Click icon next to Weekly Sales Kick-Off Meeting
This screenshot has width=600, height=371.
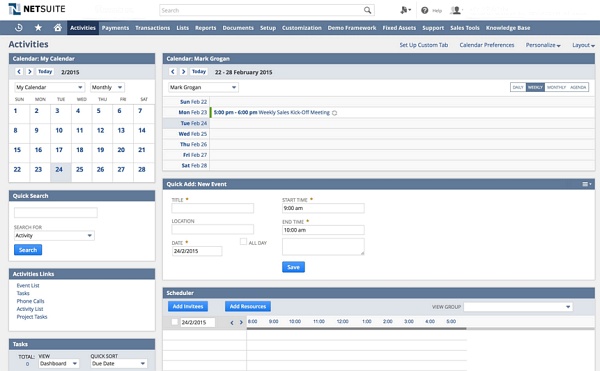[334, 113]
